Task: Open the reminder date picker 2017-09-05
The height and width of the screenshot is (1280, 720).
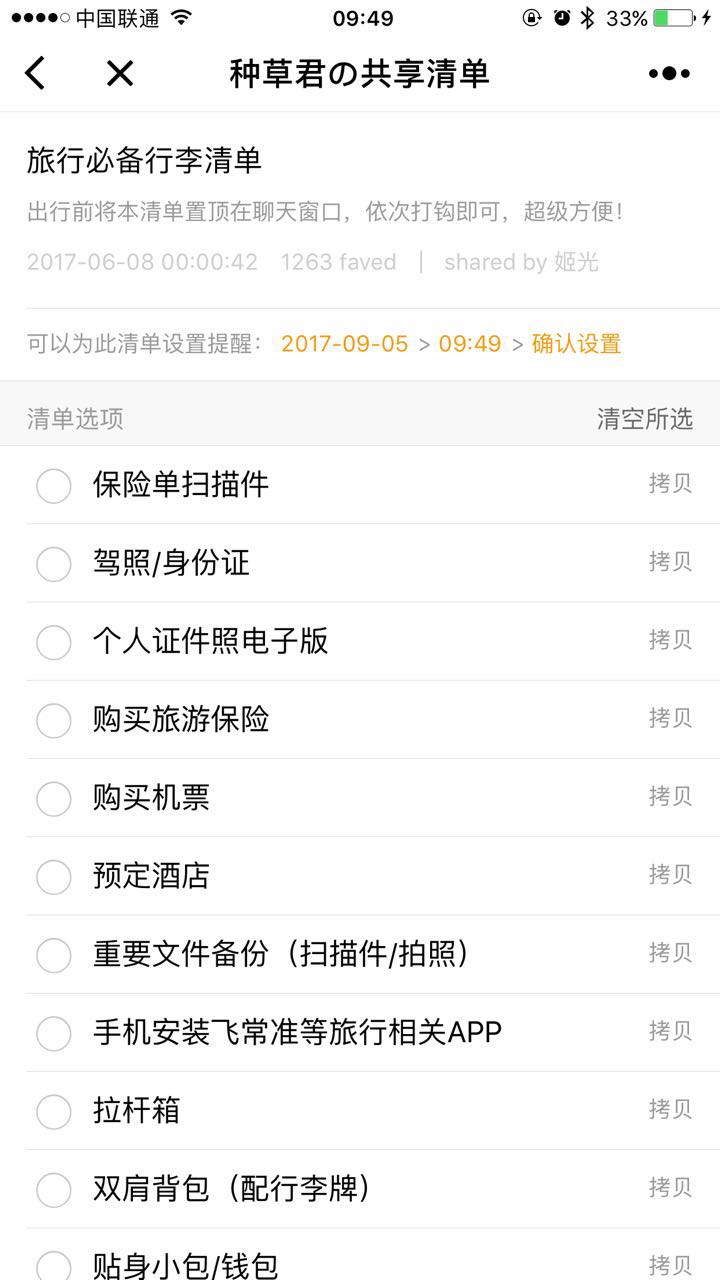Action: [x=345, y=344]
